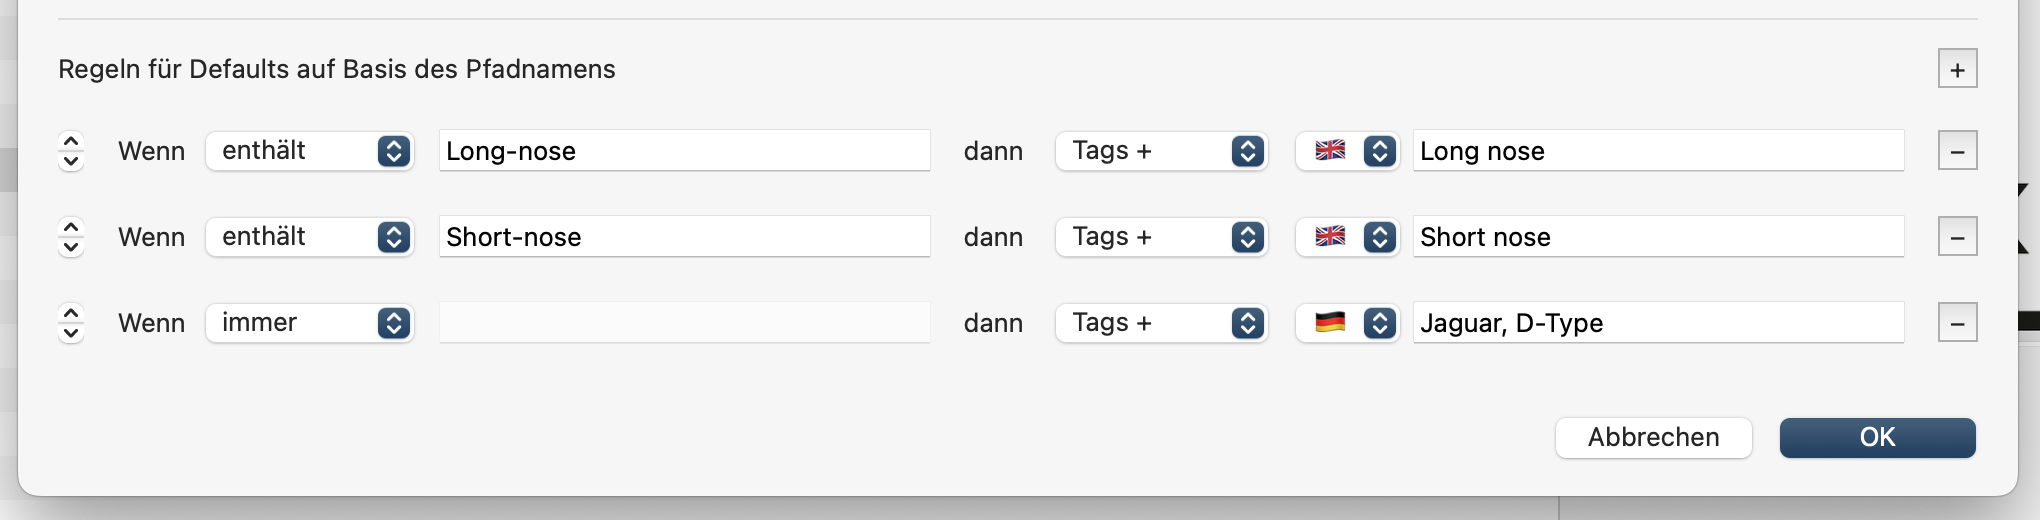Open the 'Tags +' dropdown for the Long-nose rule

tap(1161, 151)
